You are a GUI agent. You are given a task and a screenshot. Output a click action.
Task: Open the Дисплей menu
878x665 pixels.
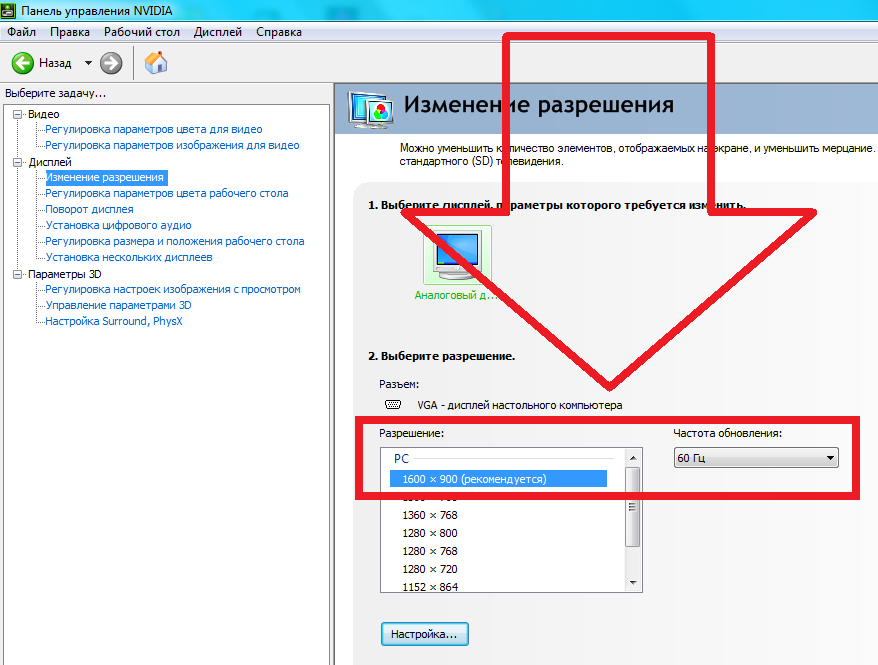click(x=218, y=32)
